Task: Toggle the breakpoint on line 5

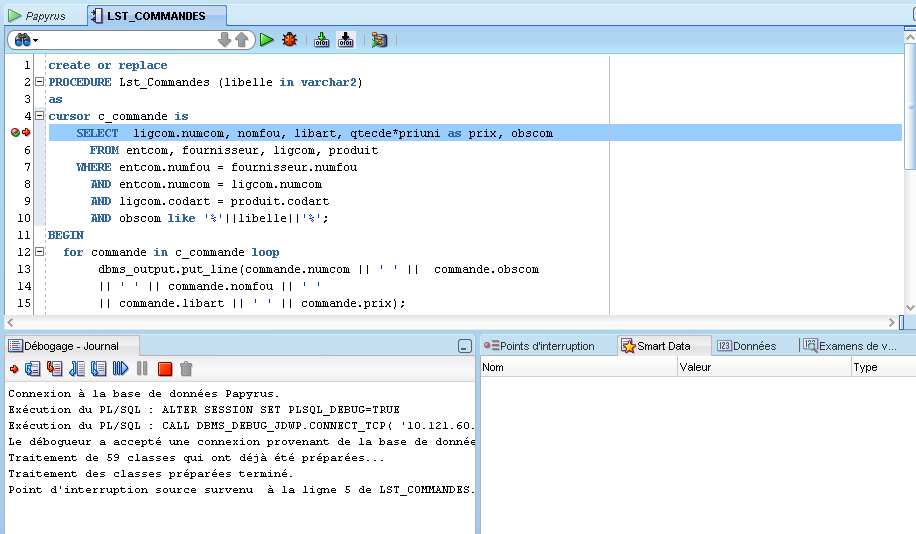Action: tap(16, 133)
